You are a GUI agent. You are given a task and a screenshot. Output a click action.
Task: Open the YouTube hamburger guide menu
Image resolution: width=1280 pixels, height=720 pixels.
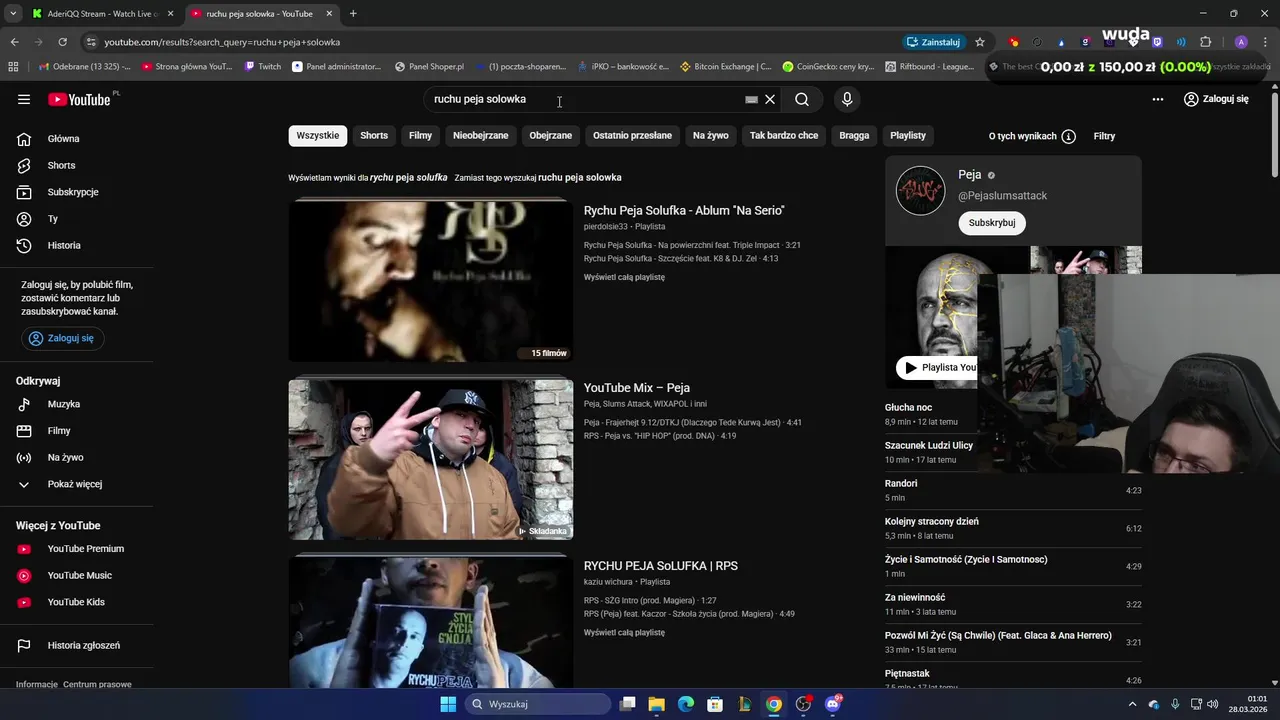point(24,99)
